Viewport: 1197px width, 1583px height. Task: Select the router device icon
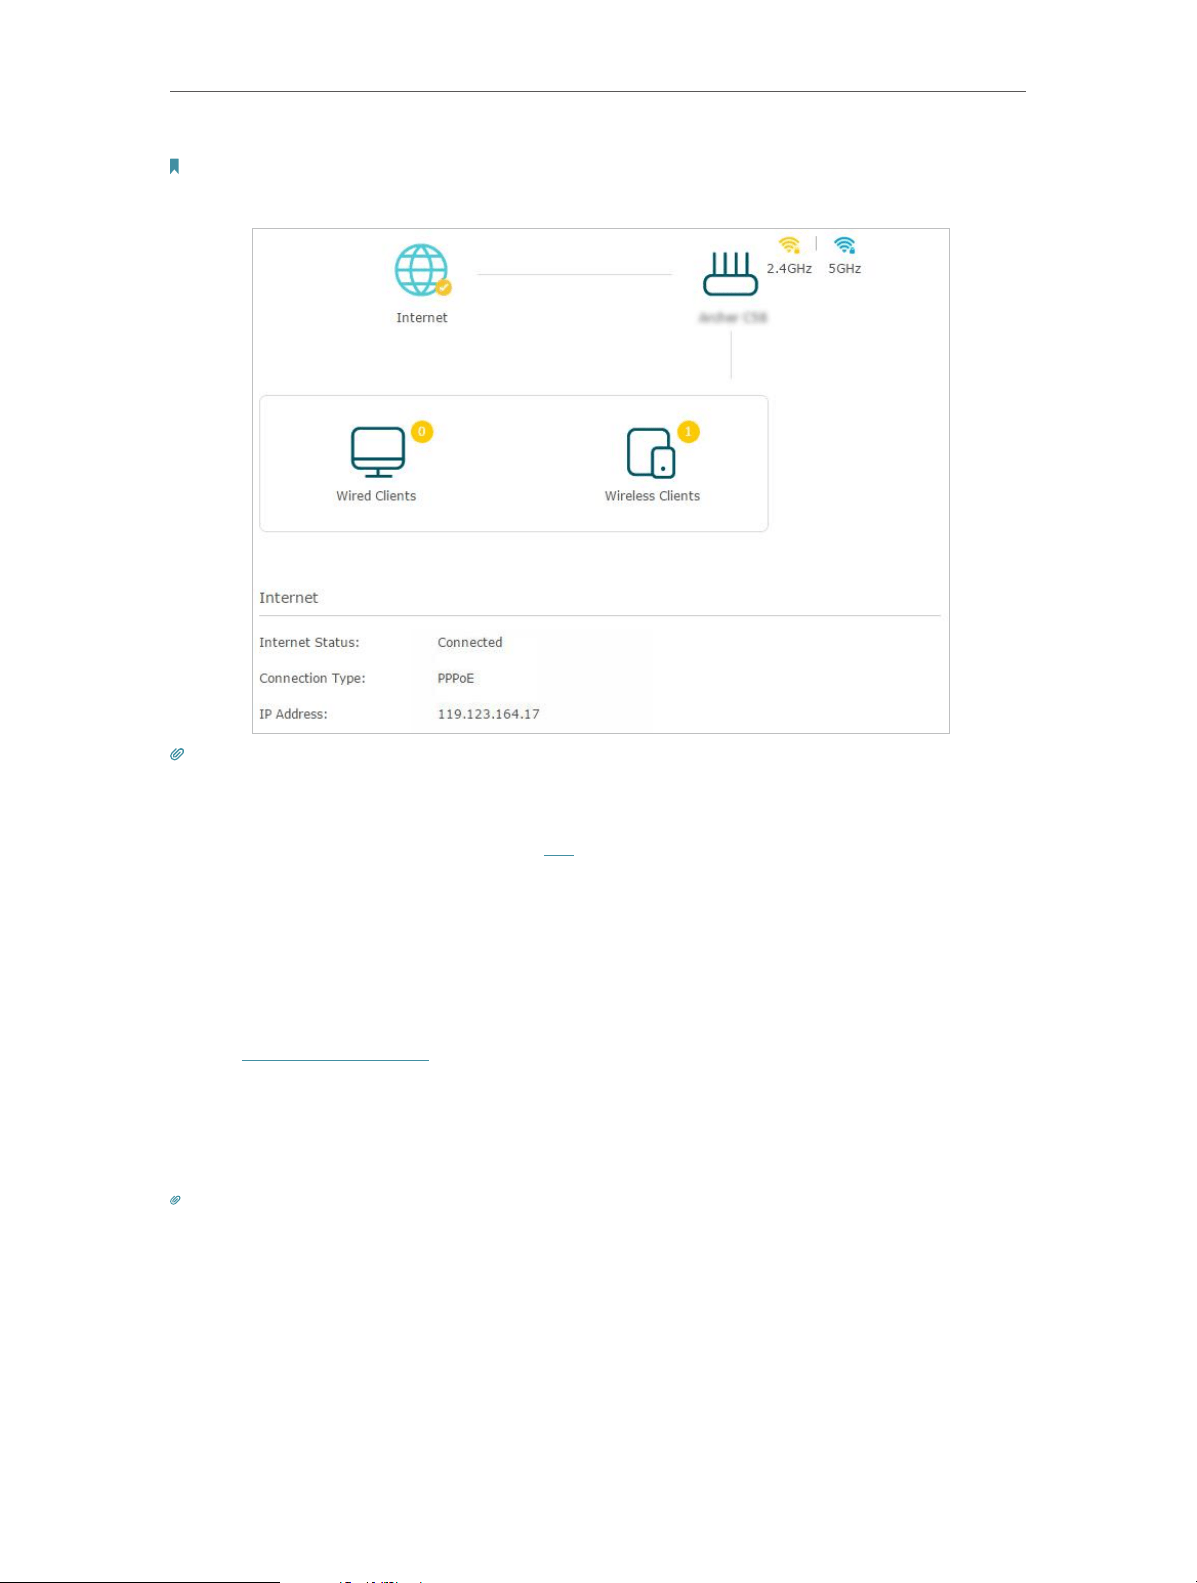pos(730,273)
